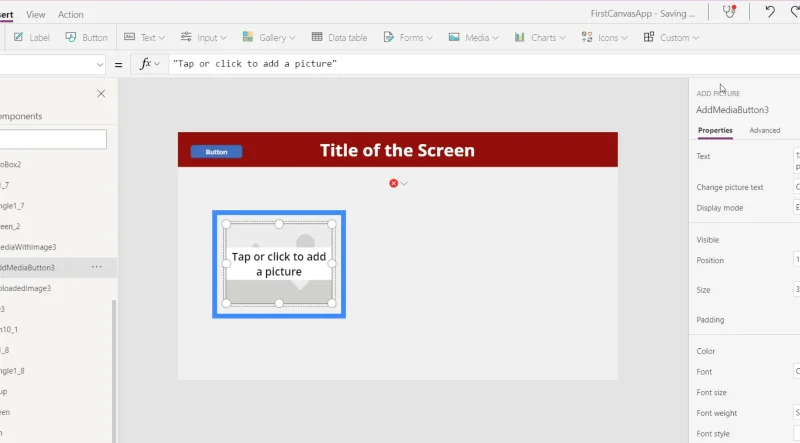Click the Display mode property label
This screenshot has height=443, width=800.
(x=719, y=208)
